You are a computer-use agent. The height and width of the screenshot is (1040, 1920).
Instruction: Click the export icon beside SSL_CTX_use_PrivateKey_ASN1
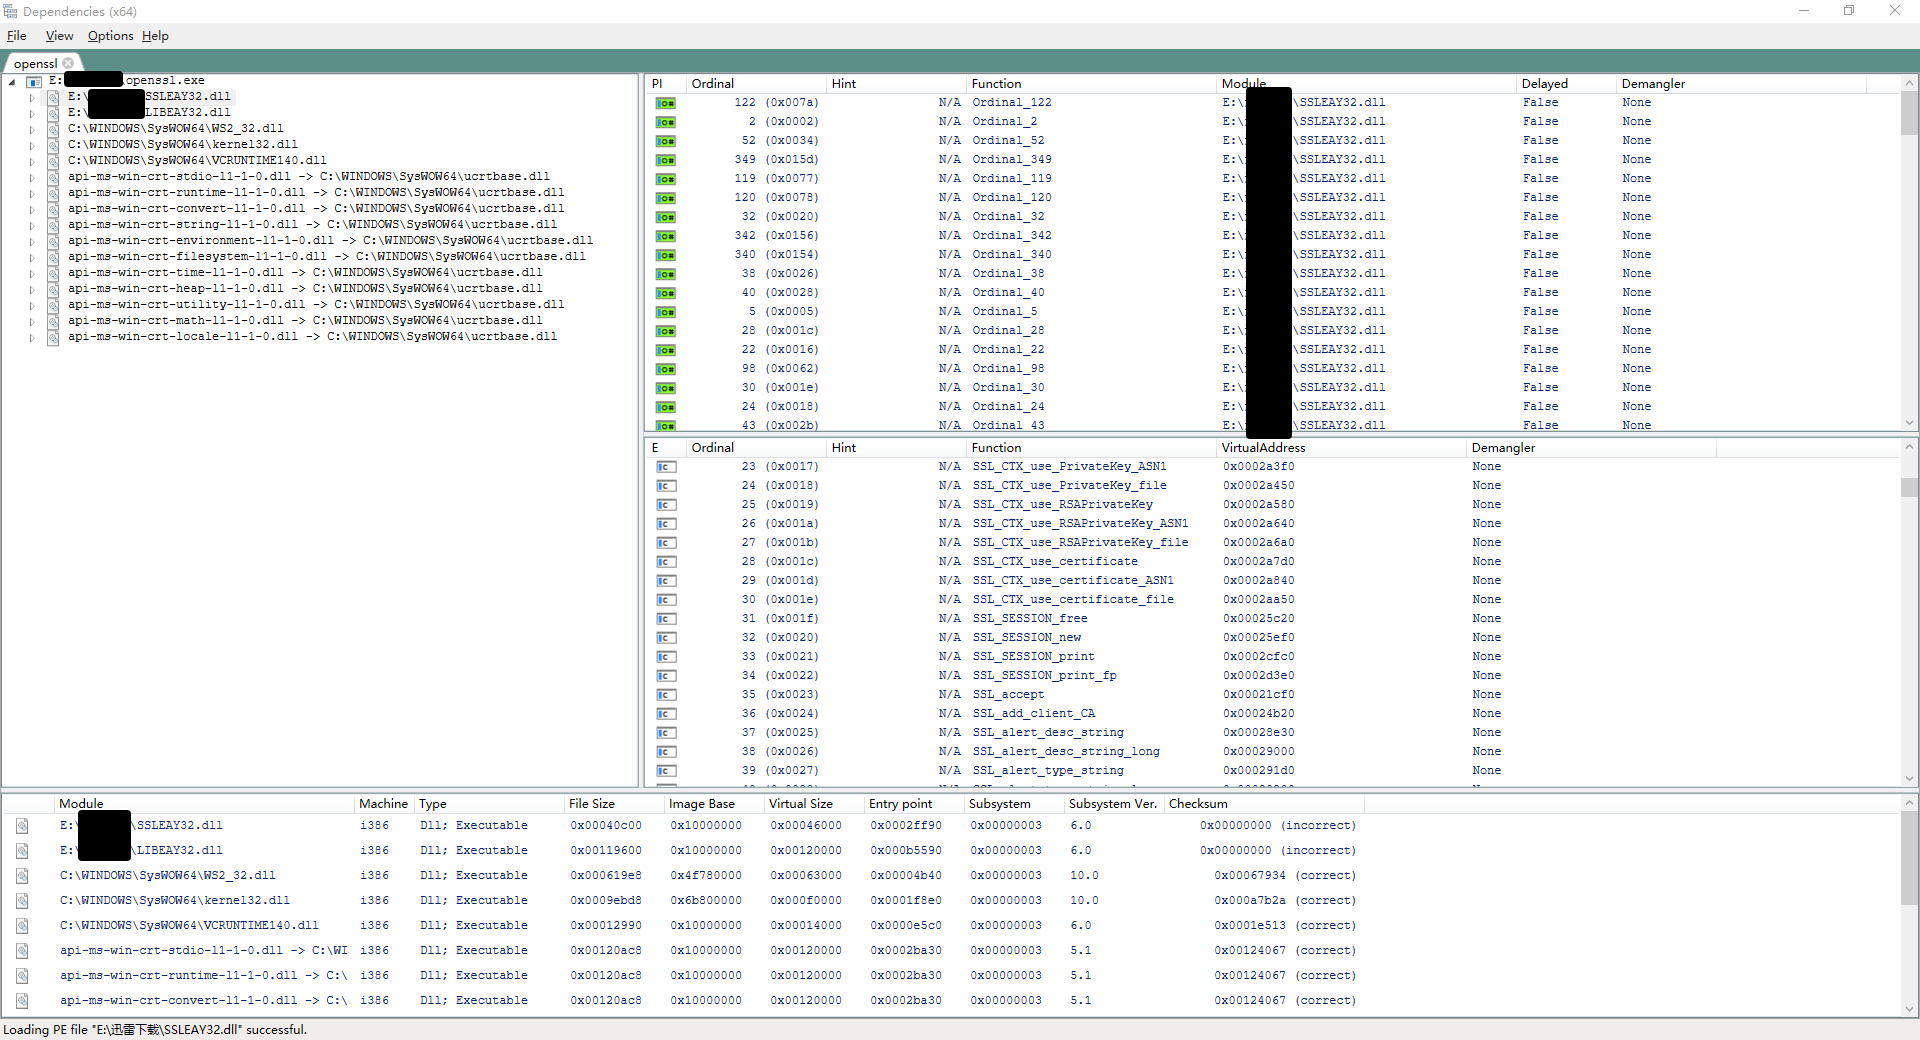(666, 466)
